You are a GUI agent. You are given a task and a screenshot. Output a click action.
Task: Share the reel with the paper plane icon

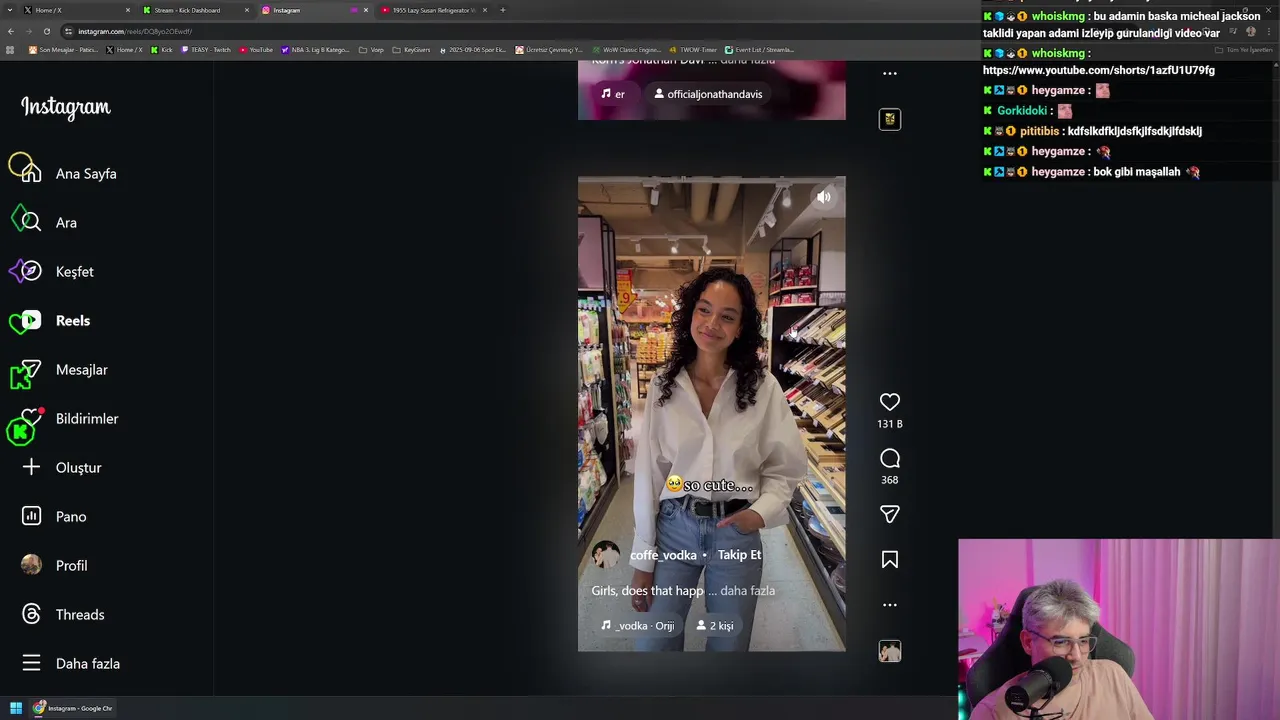[889, 514]
